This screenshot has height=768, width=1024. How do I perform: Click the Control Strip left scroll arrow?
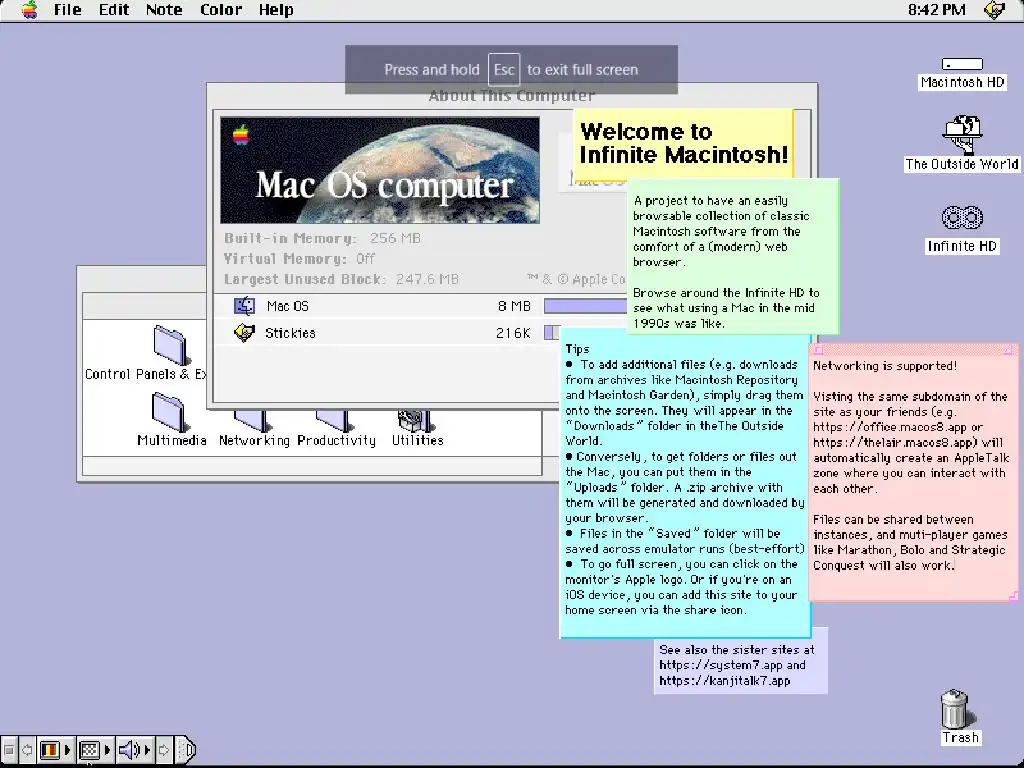click(27, 750)
